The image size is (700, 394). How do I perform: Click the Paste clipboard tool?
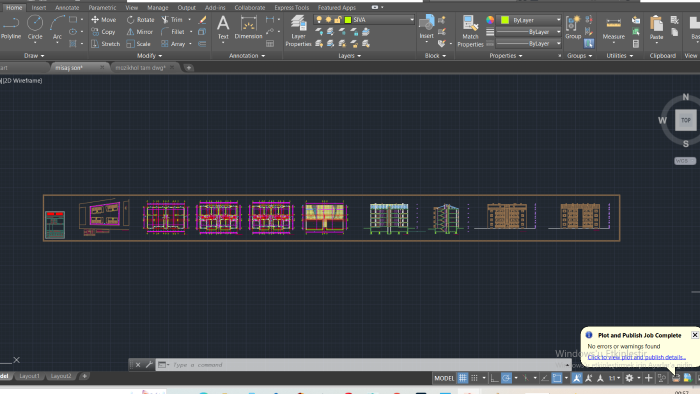(656, 28)
